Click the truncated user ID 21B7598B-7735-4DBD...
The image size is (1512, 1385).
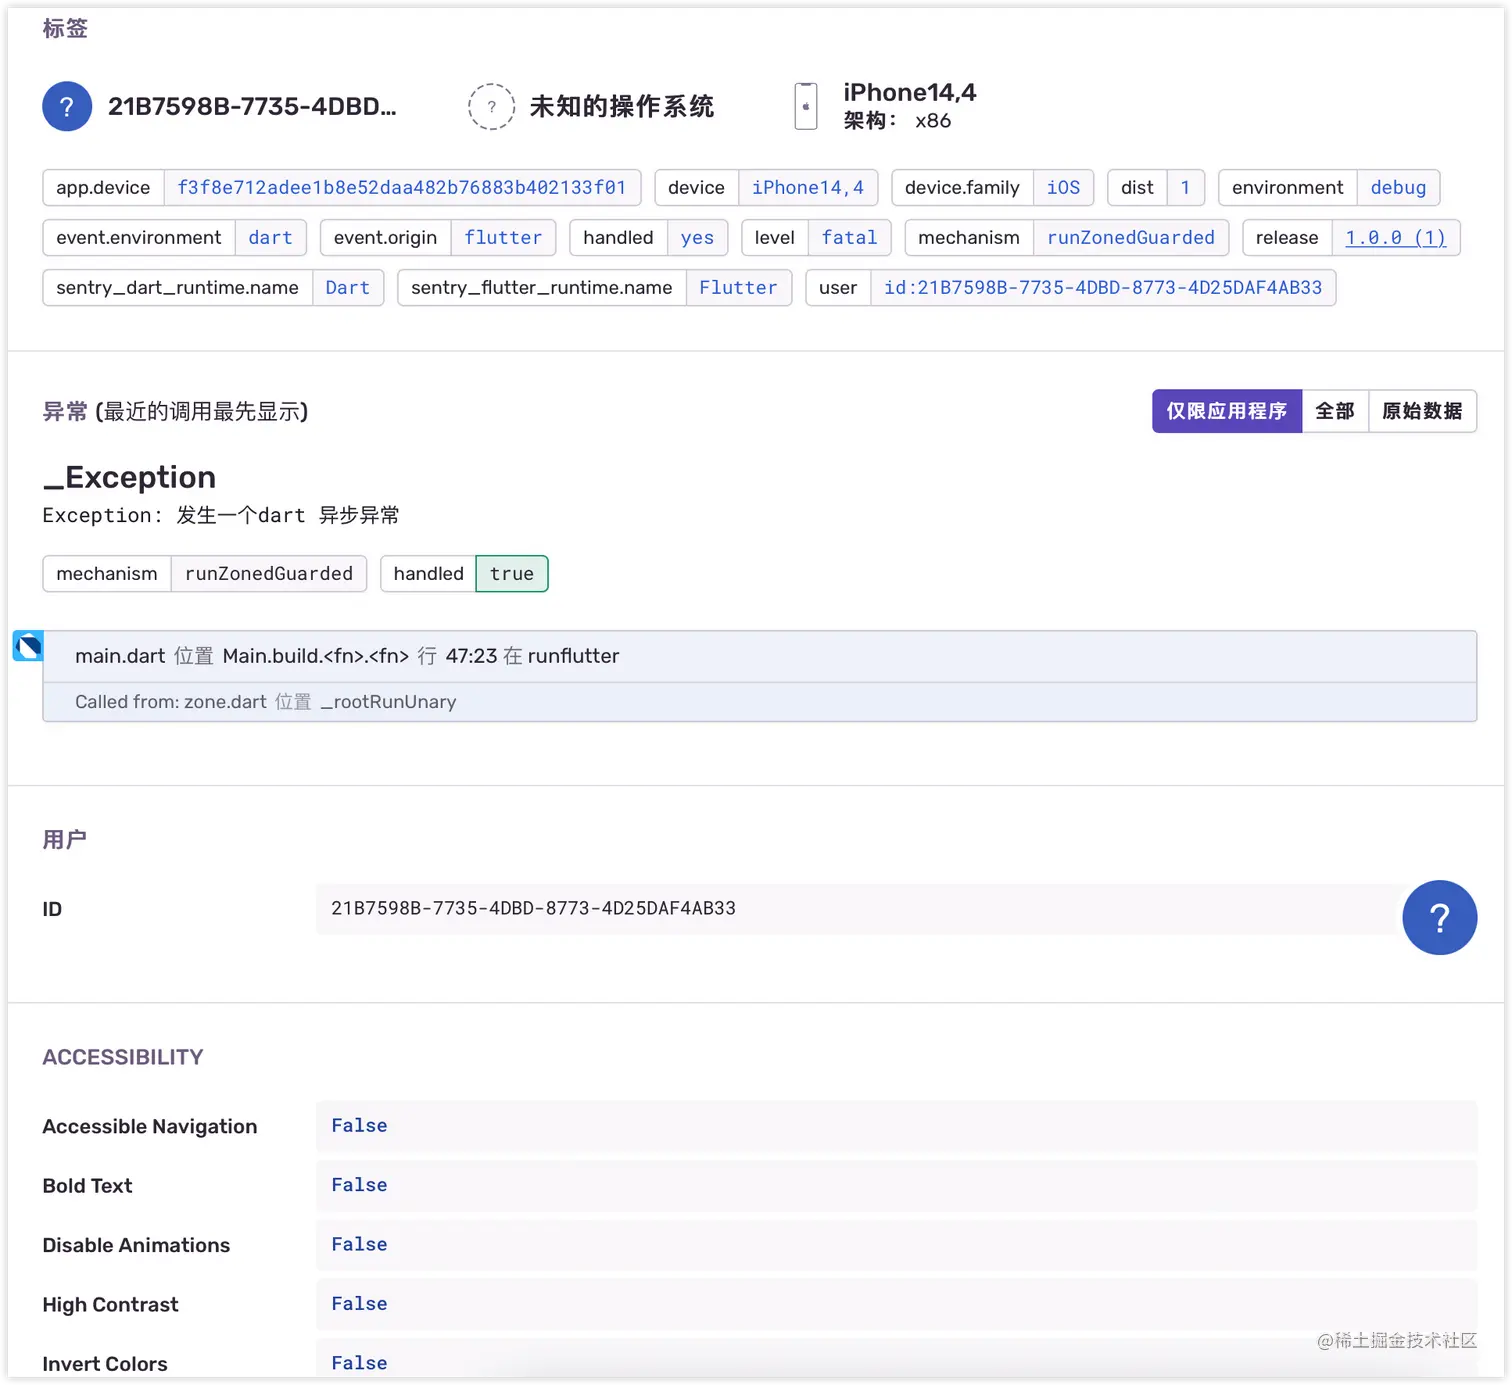click(252, 106)
